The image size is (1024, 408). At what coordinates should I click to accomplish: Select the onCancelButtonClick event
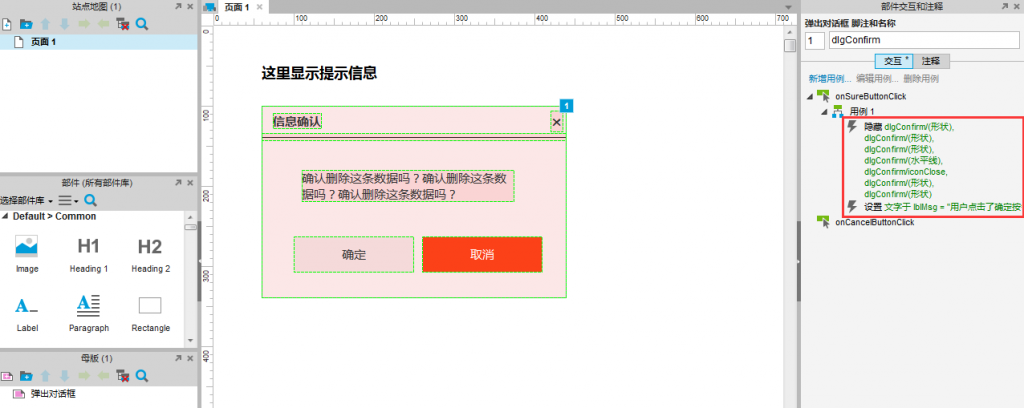[x=874, y=223]
